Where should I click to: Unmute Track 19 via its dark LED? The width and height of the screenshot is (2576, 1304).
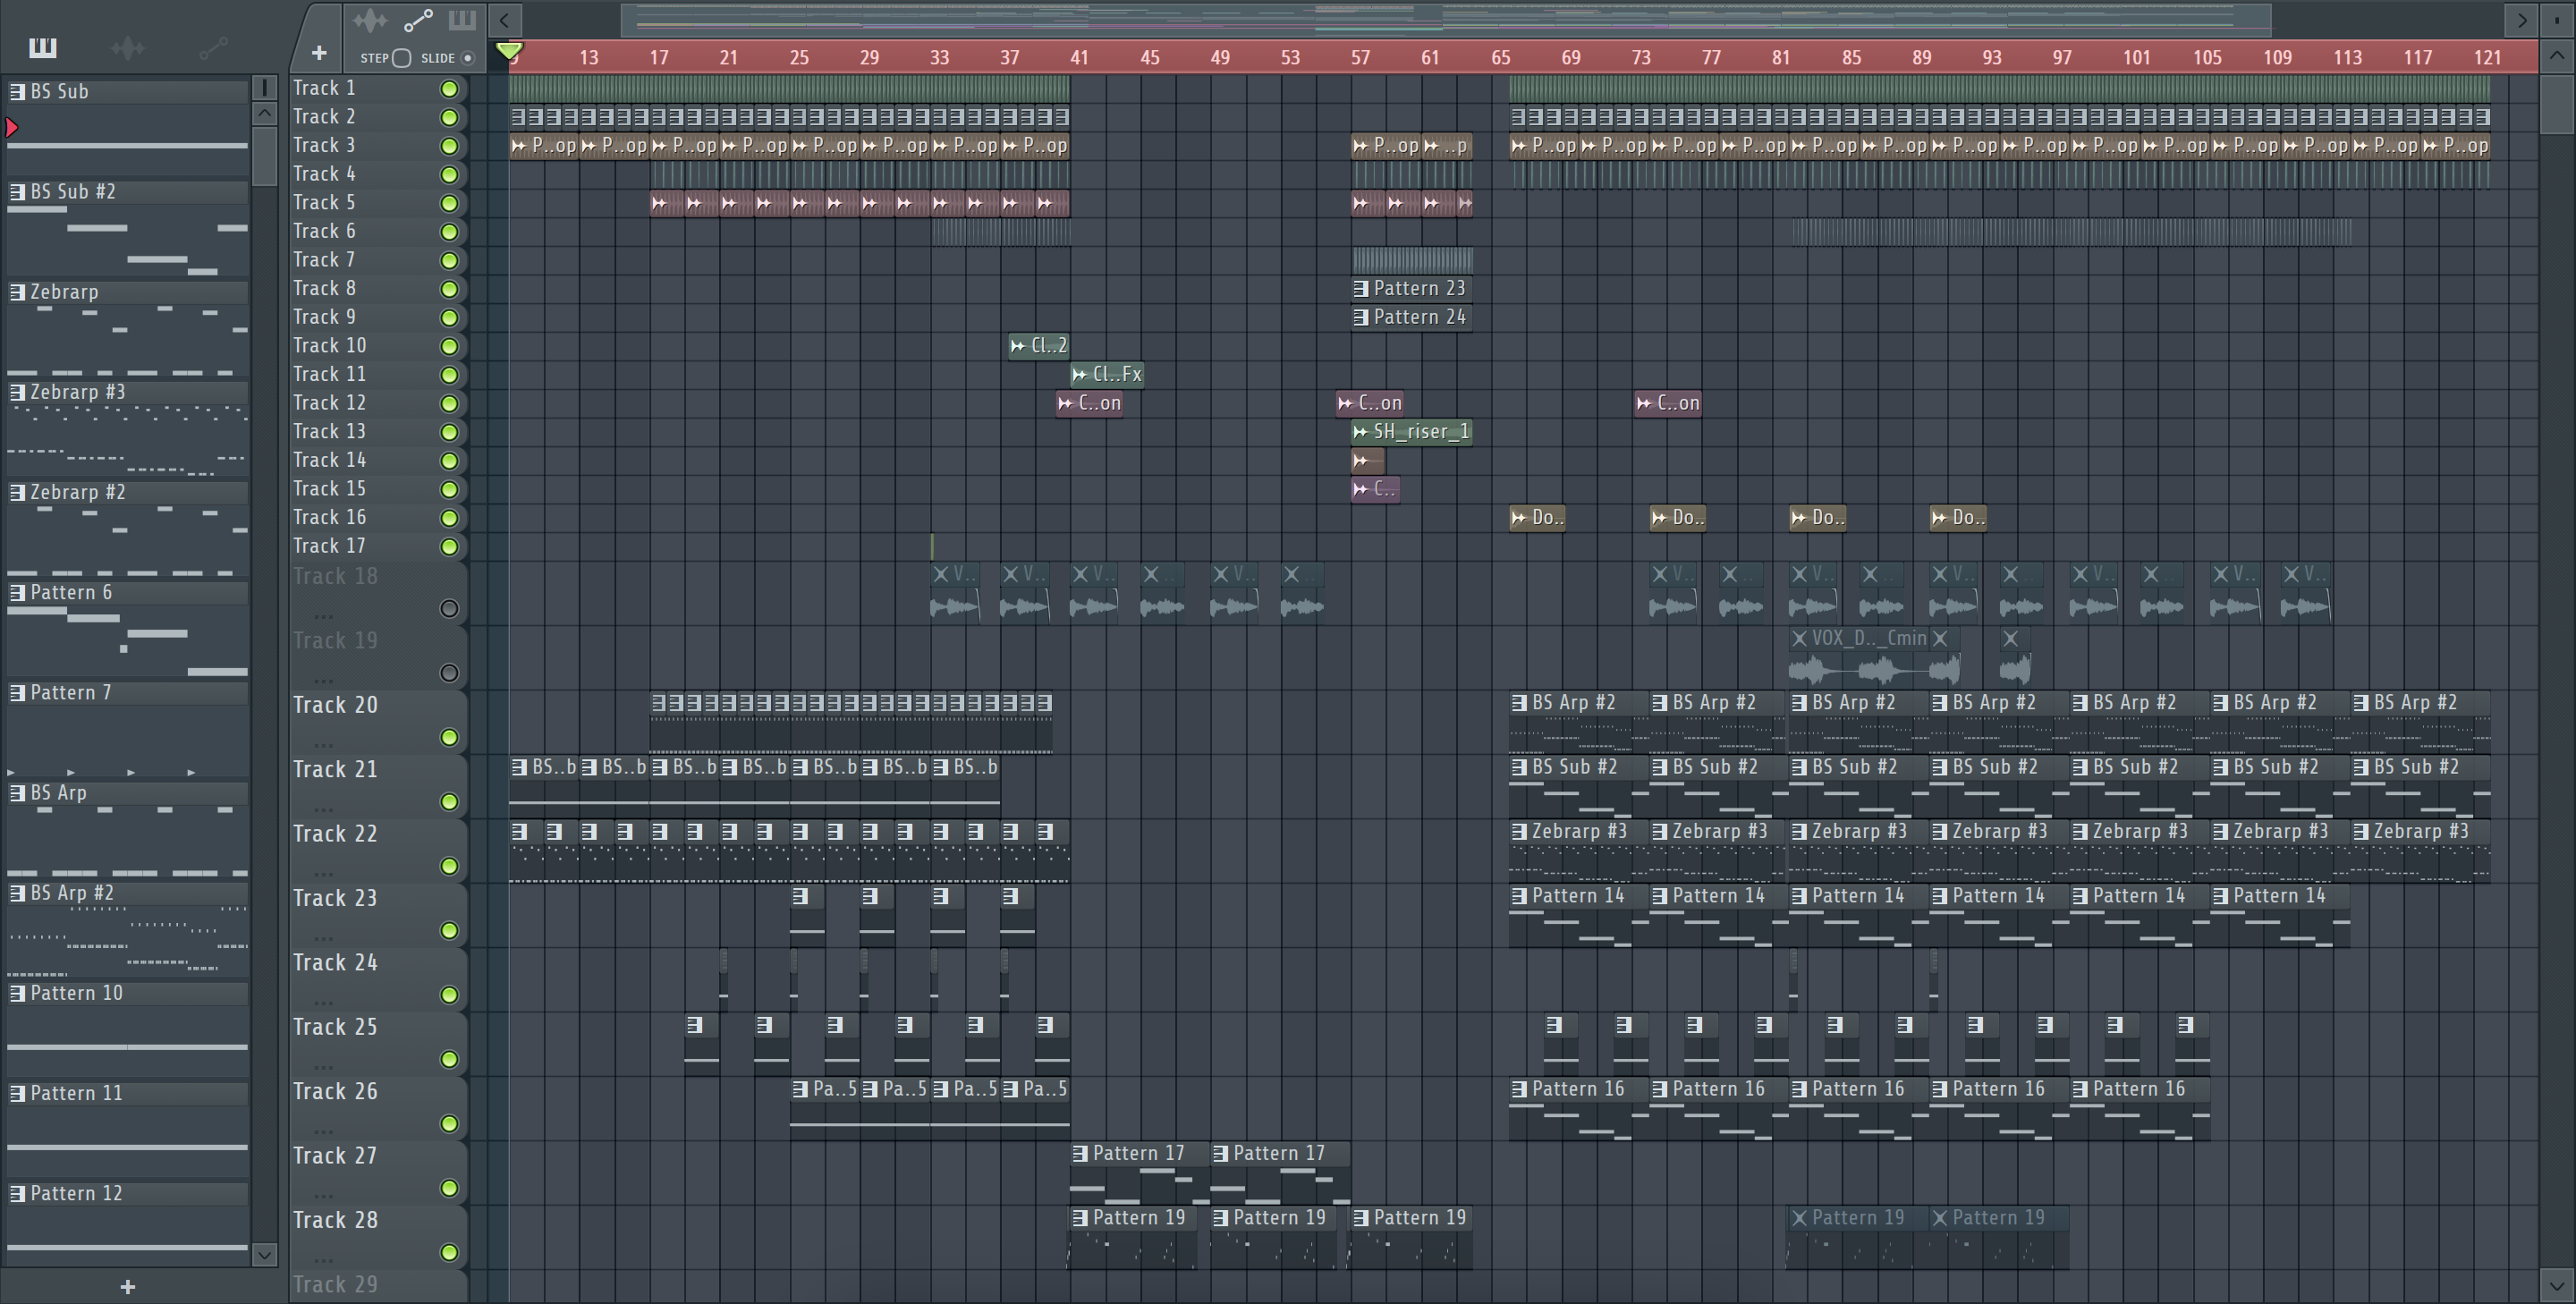[449, 673]
